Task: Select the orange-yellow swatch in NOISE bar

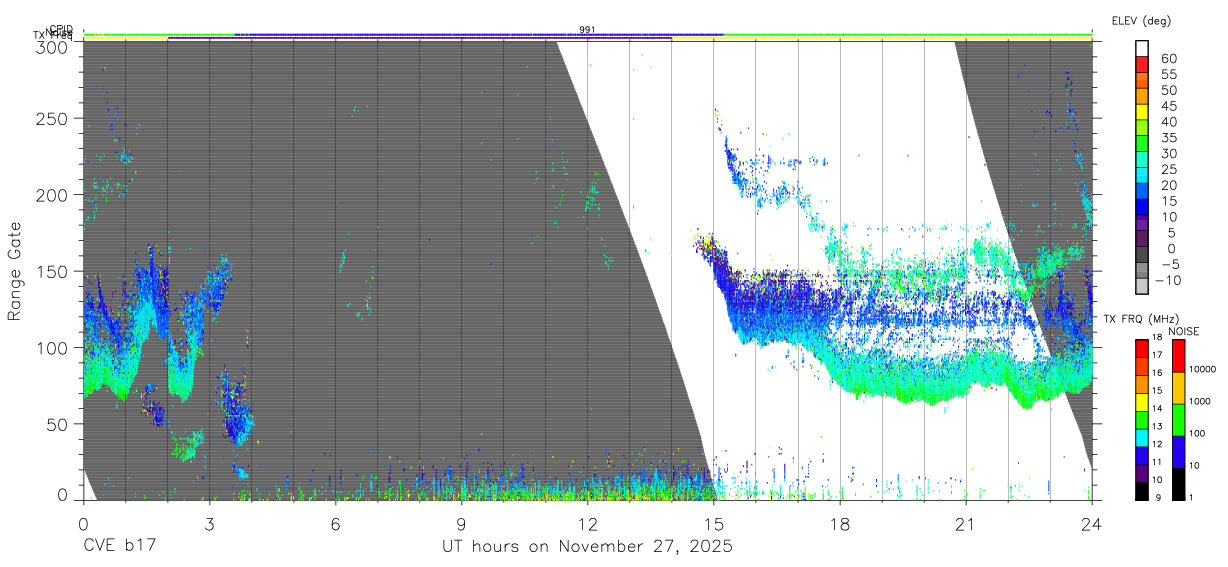Action: 1179,387
